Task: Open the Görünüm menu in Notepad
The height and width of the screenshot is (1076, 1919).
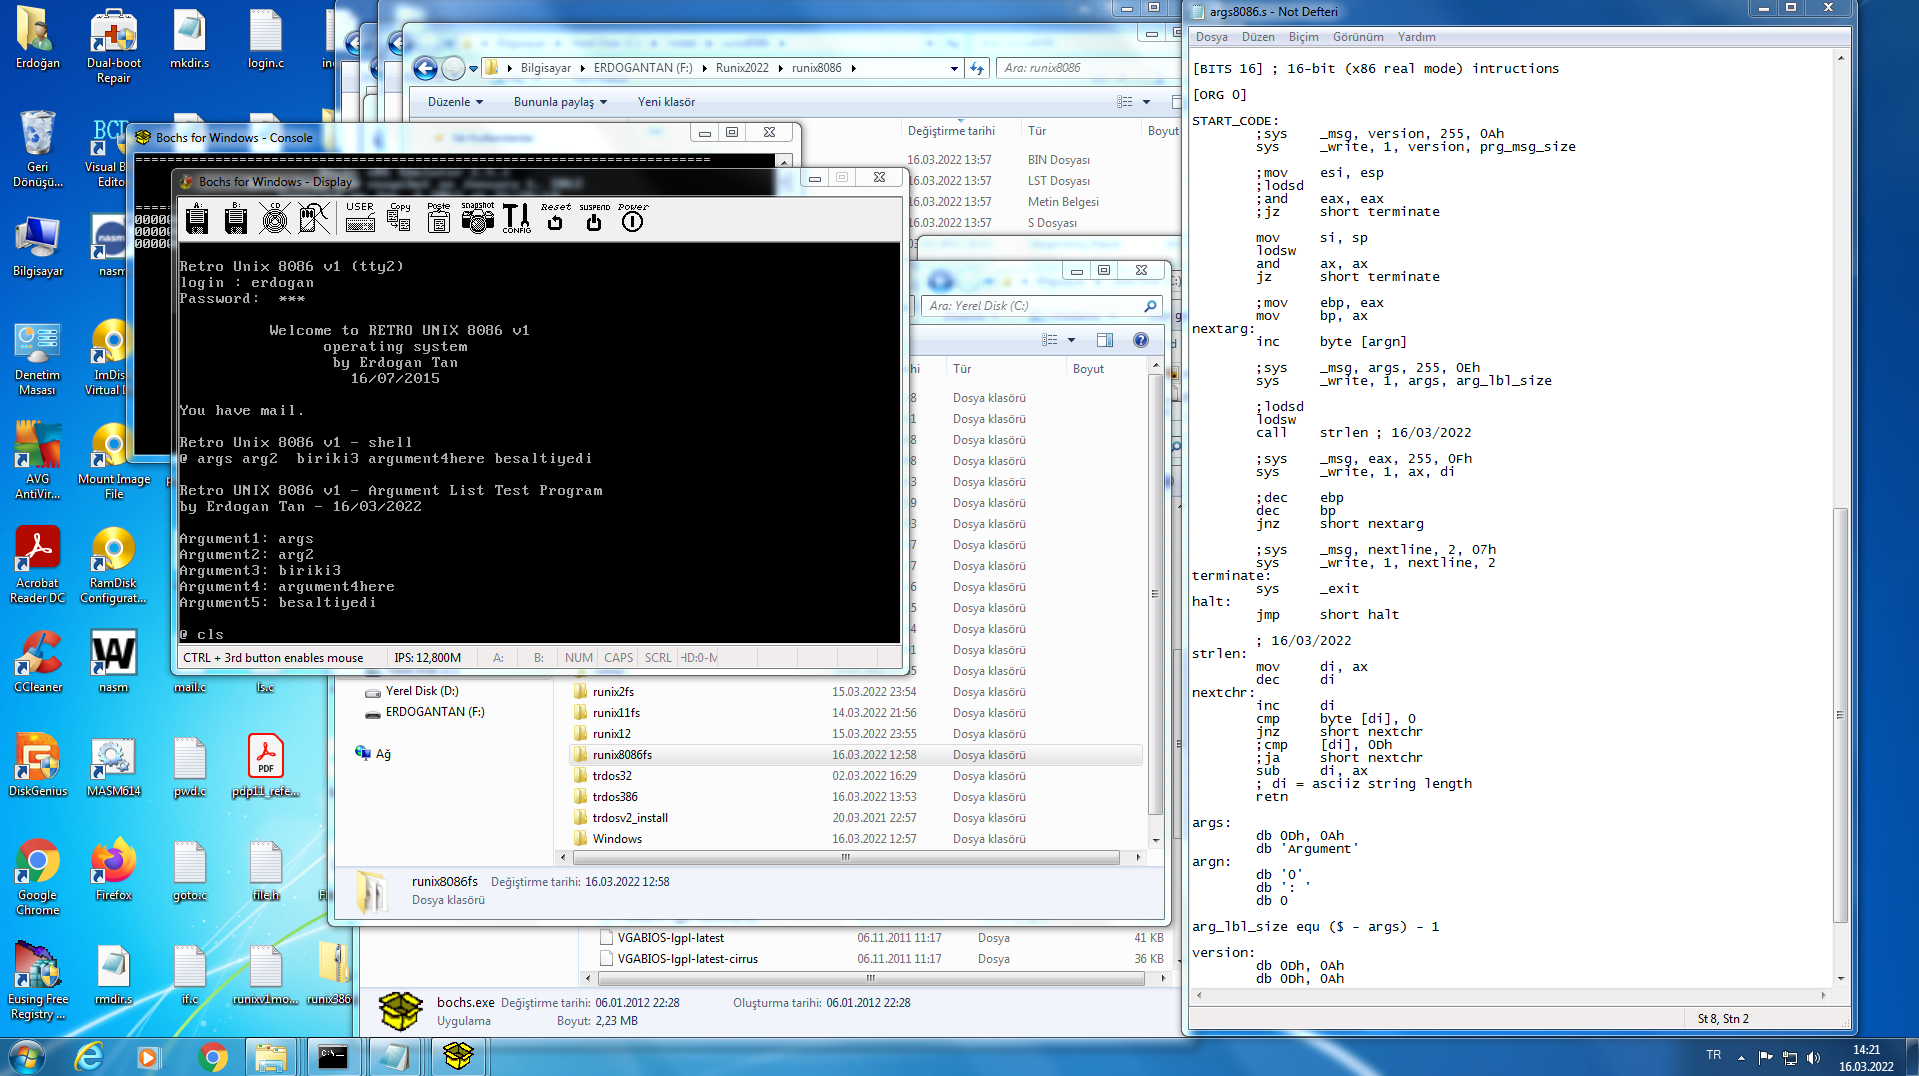Action: [1357, 37]
